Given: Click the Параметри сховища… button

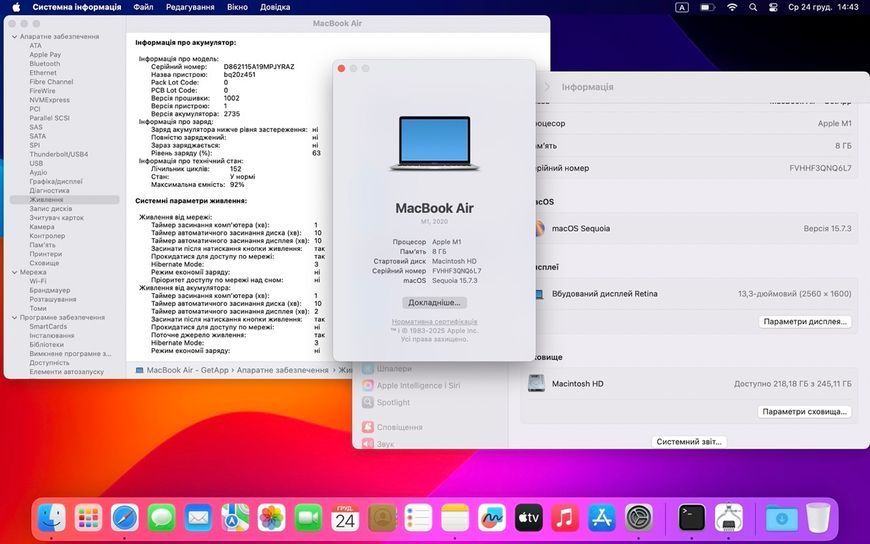Looking at the screenshot, I should pyautogui.click(x=805, y=411).
